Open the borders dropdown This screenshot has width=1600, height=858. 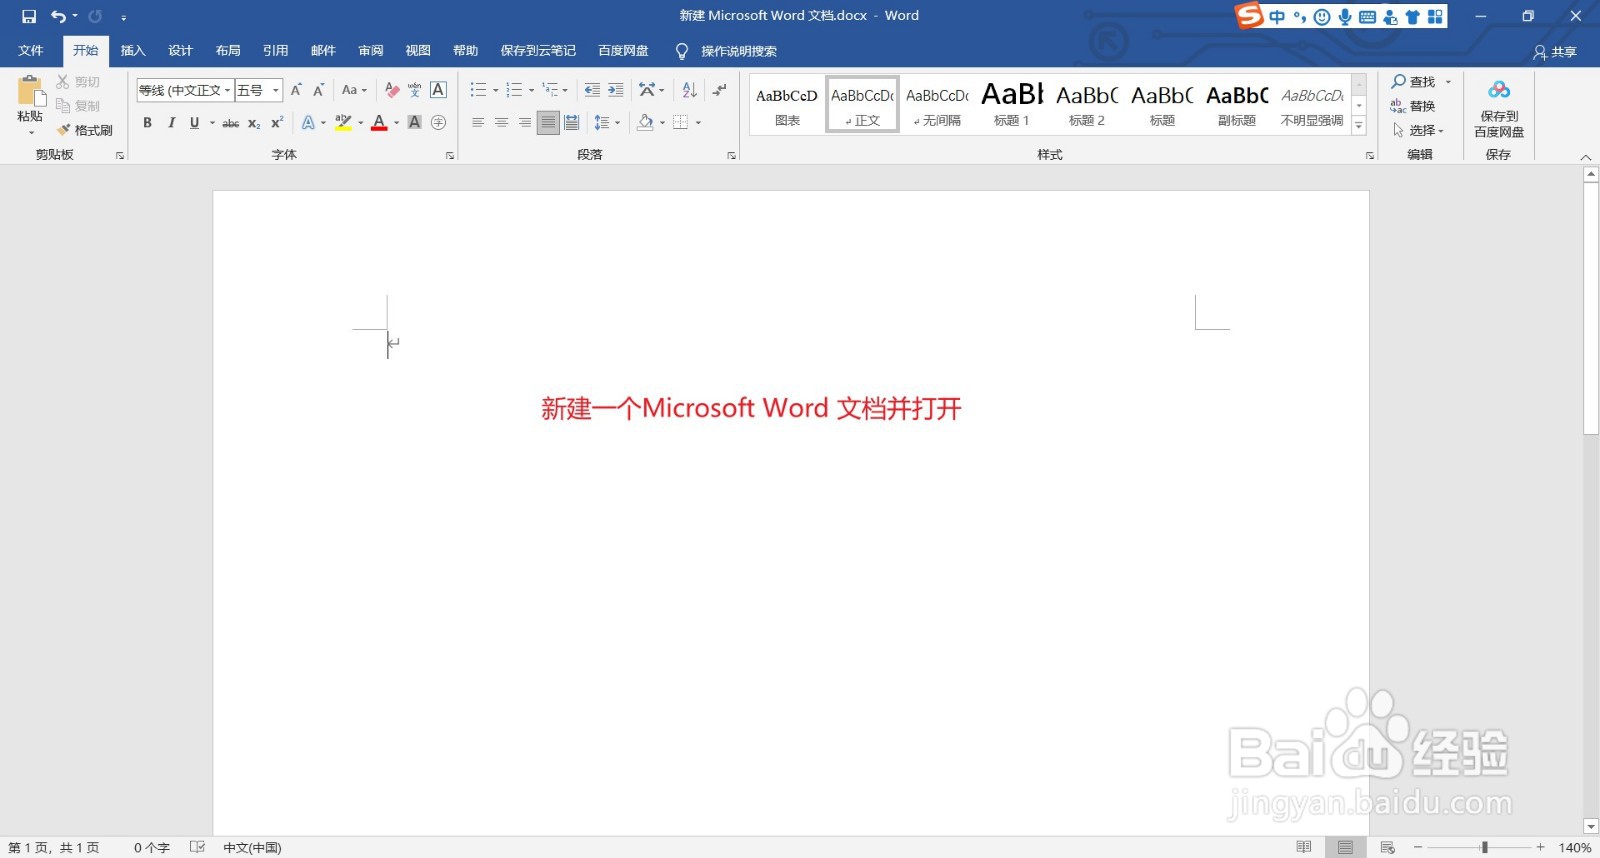pos(698,123)
